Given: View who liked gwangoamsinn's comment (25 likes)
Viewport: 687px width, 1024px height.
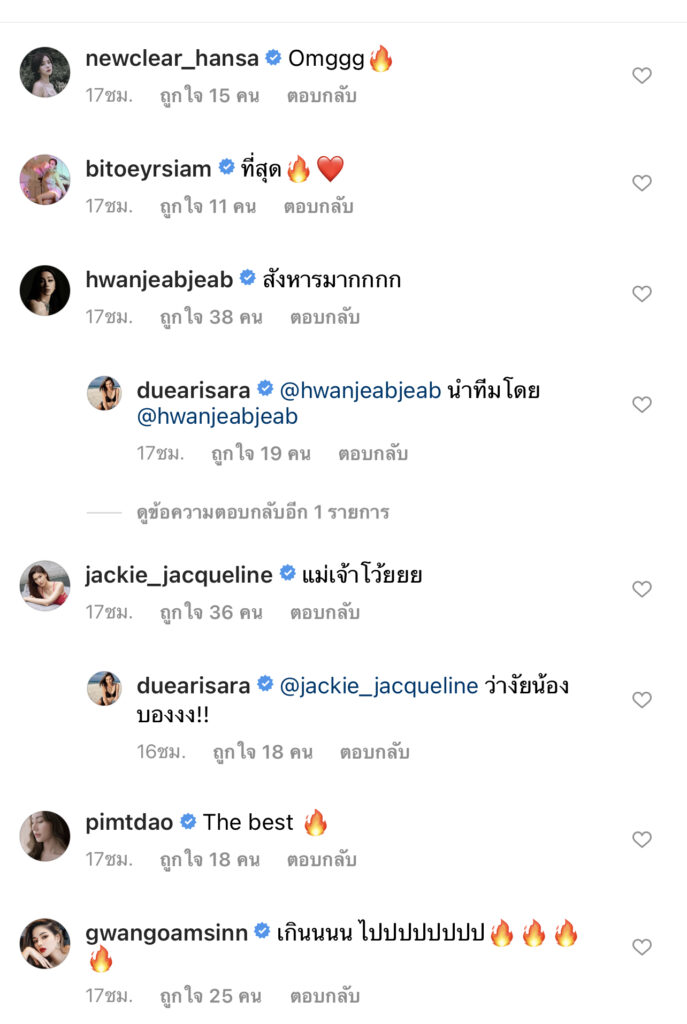Looking at the screenshot, I should (x=211, y=996).
